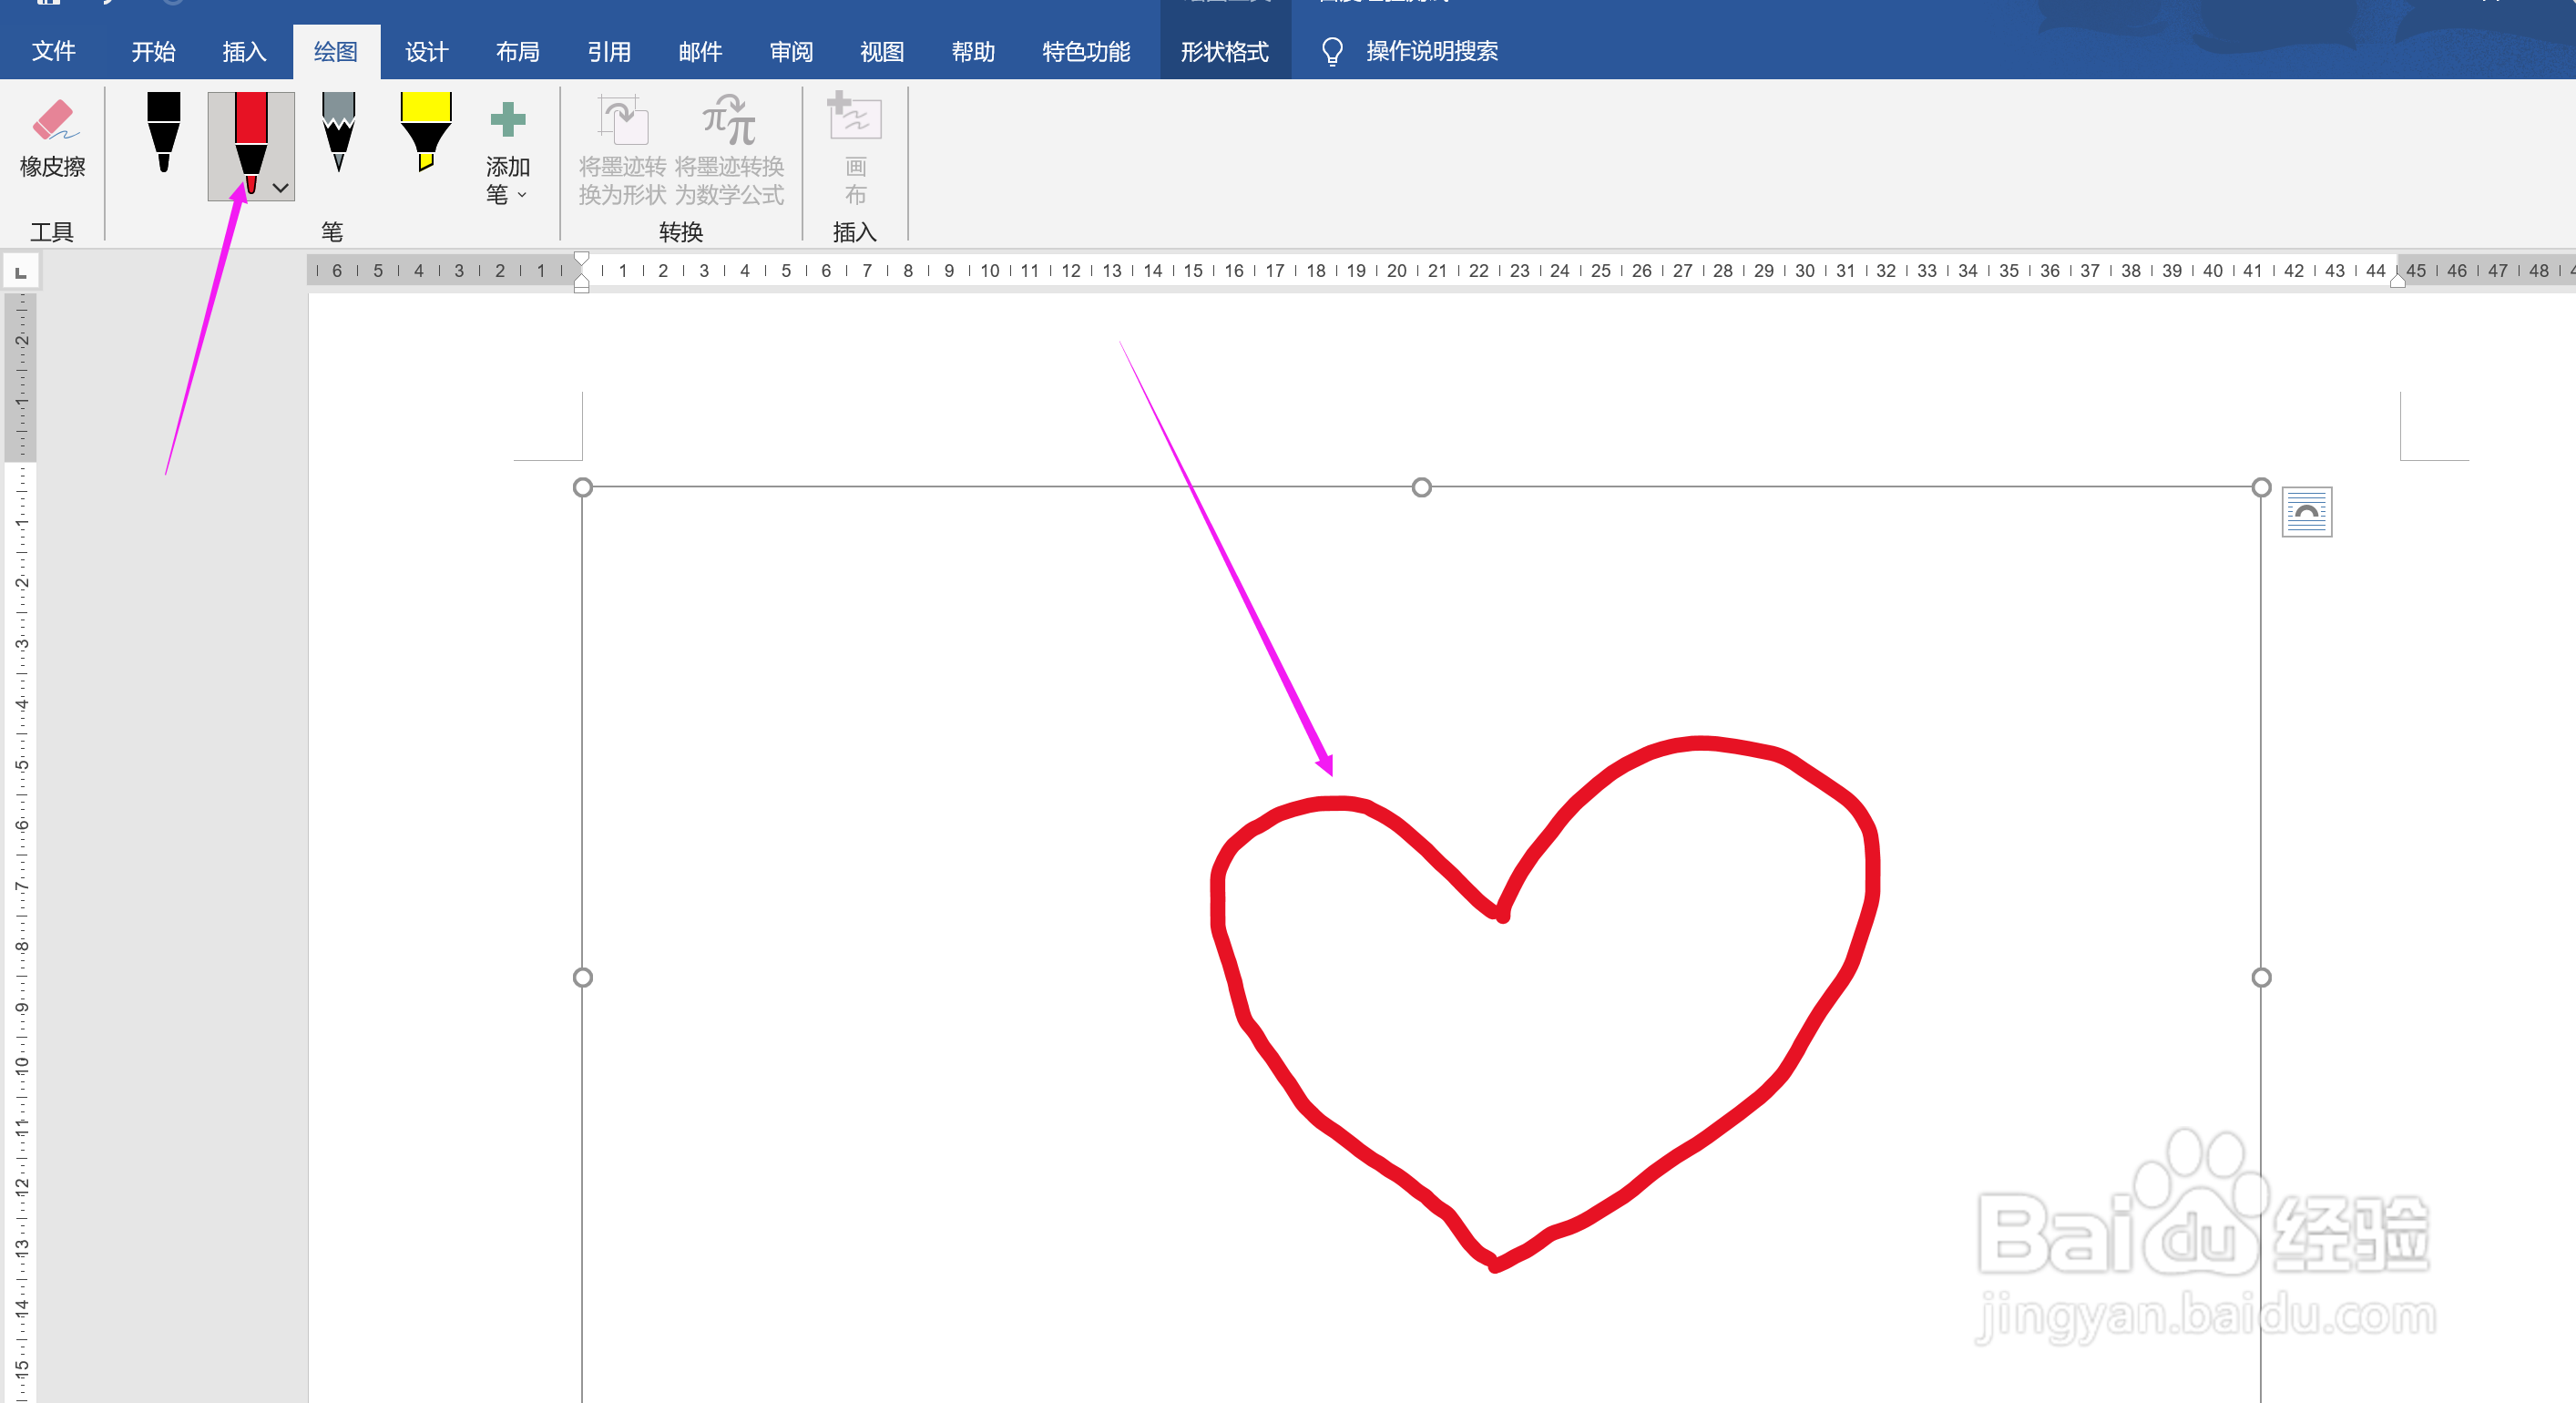Open the 引用 tab

pos(609,51)
